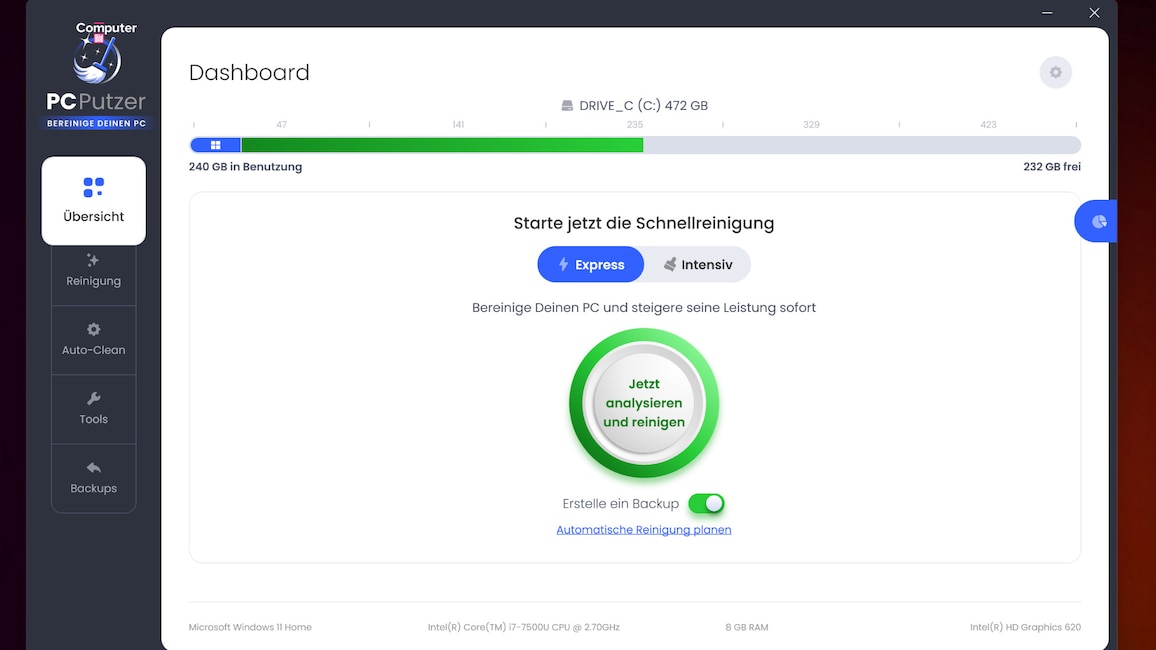Click the Auto-Clean gear icon
Viewport: 1156px width, 650px height.
(x=94, y=329)
